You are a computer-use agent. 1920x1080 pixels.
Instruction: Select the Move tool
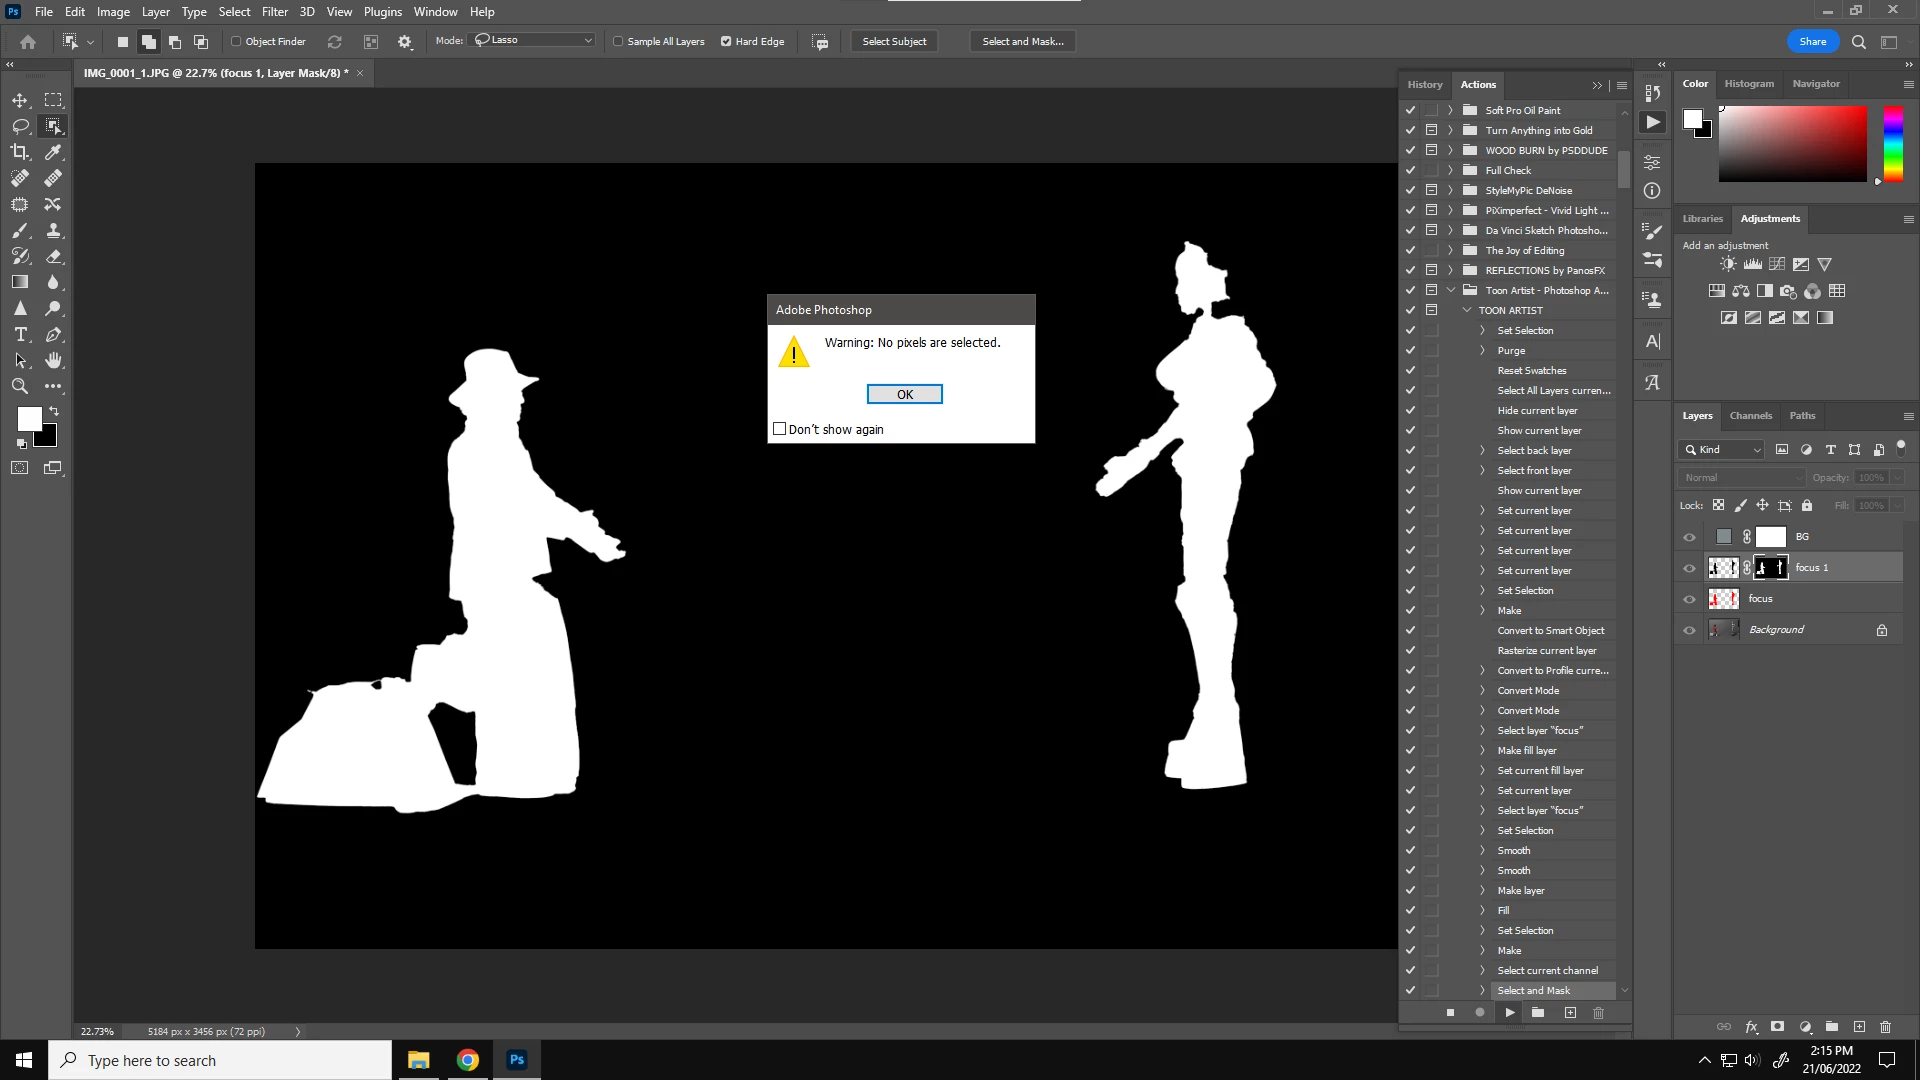[x=19, y=100]
